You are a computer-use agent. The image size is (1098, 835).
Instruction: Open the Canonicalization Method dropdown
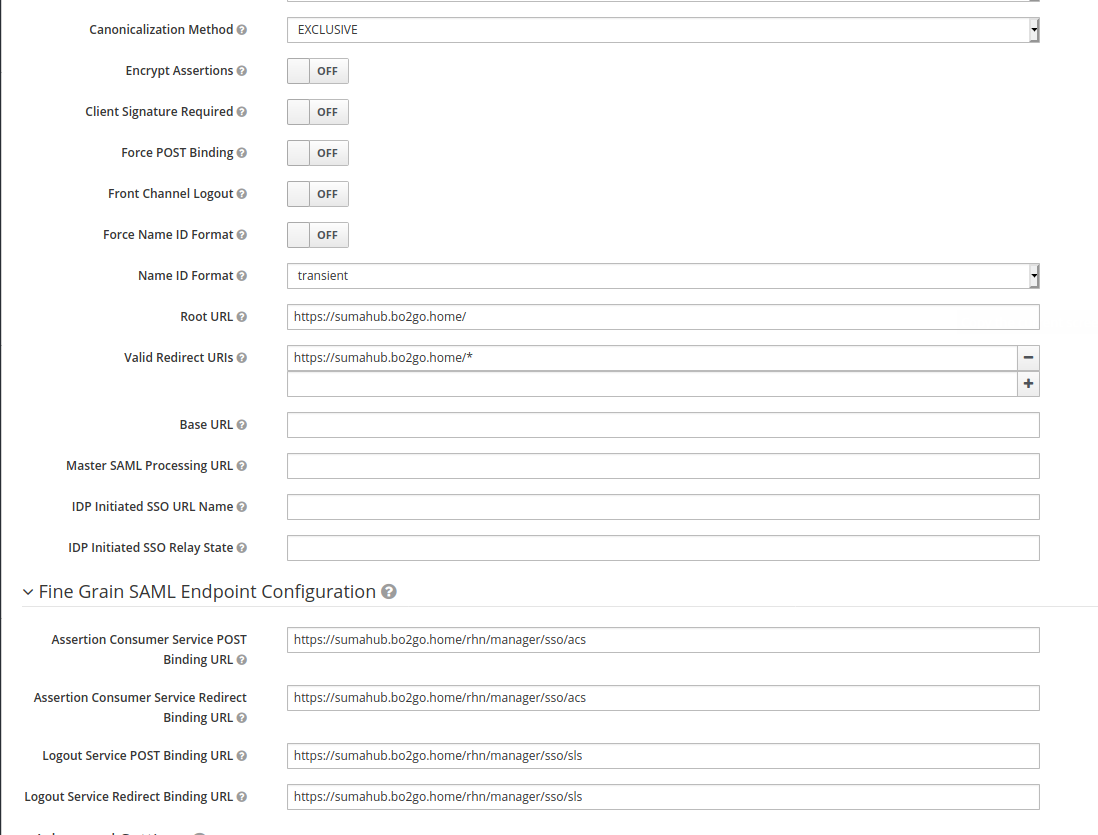(662, 30)
